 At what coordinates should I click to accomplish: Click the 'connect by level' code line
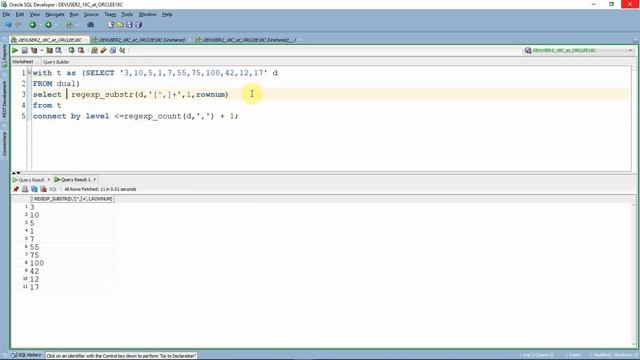tap(136, 116)
